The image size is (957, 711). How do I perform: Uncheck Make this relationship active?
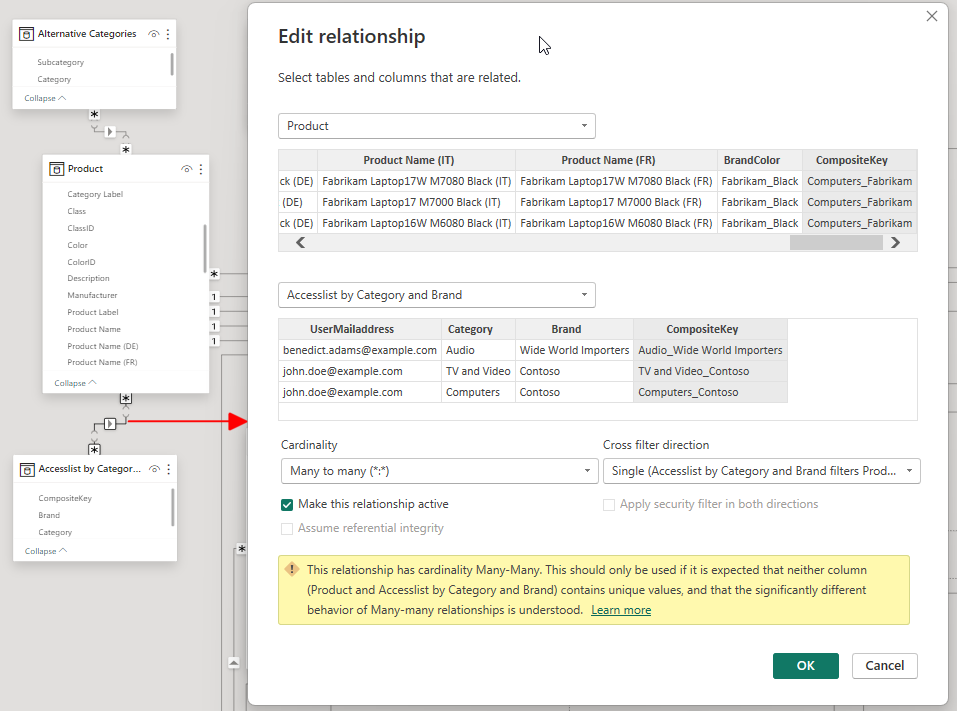click(288, 505)
